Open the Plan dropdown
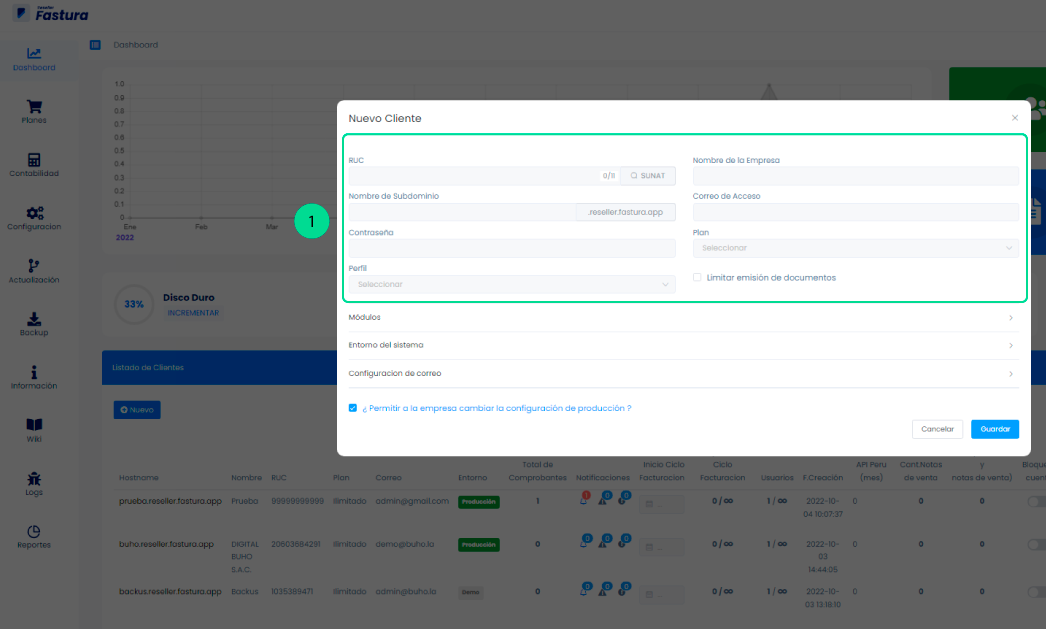This screenshot has width=1046, height=629. click(855, 248)
